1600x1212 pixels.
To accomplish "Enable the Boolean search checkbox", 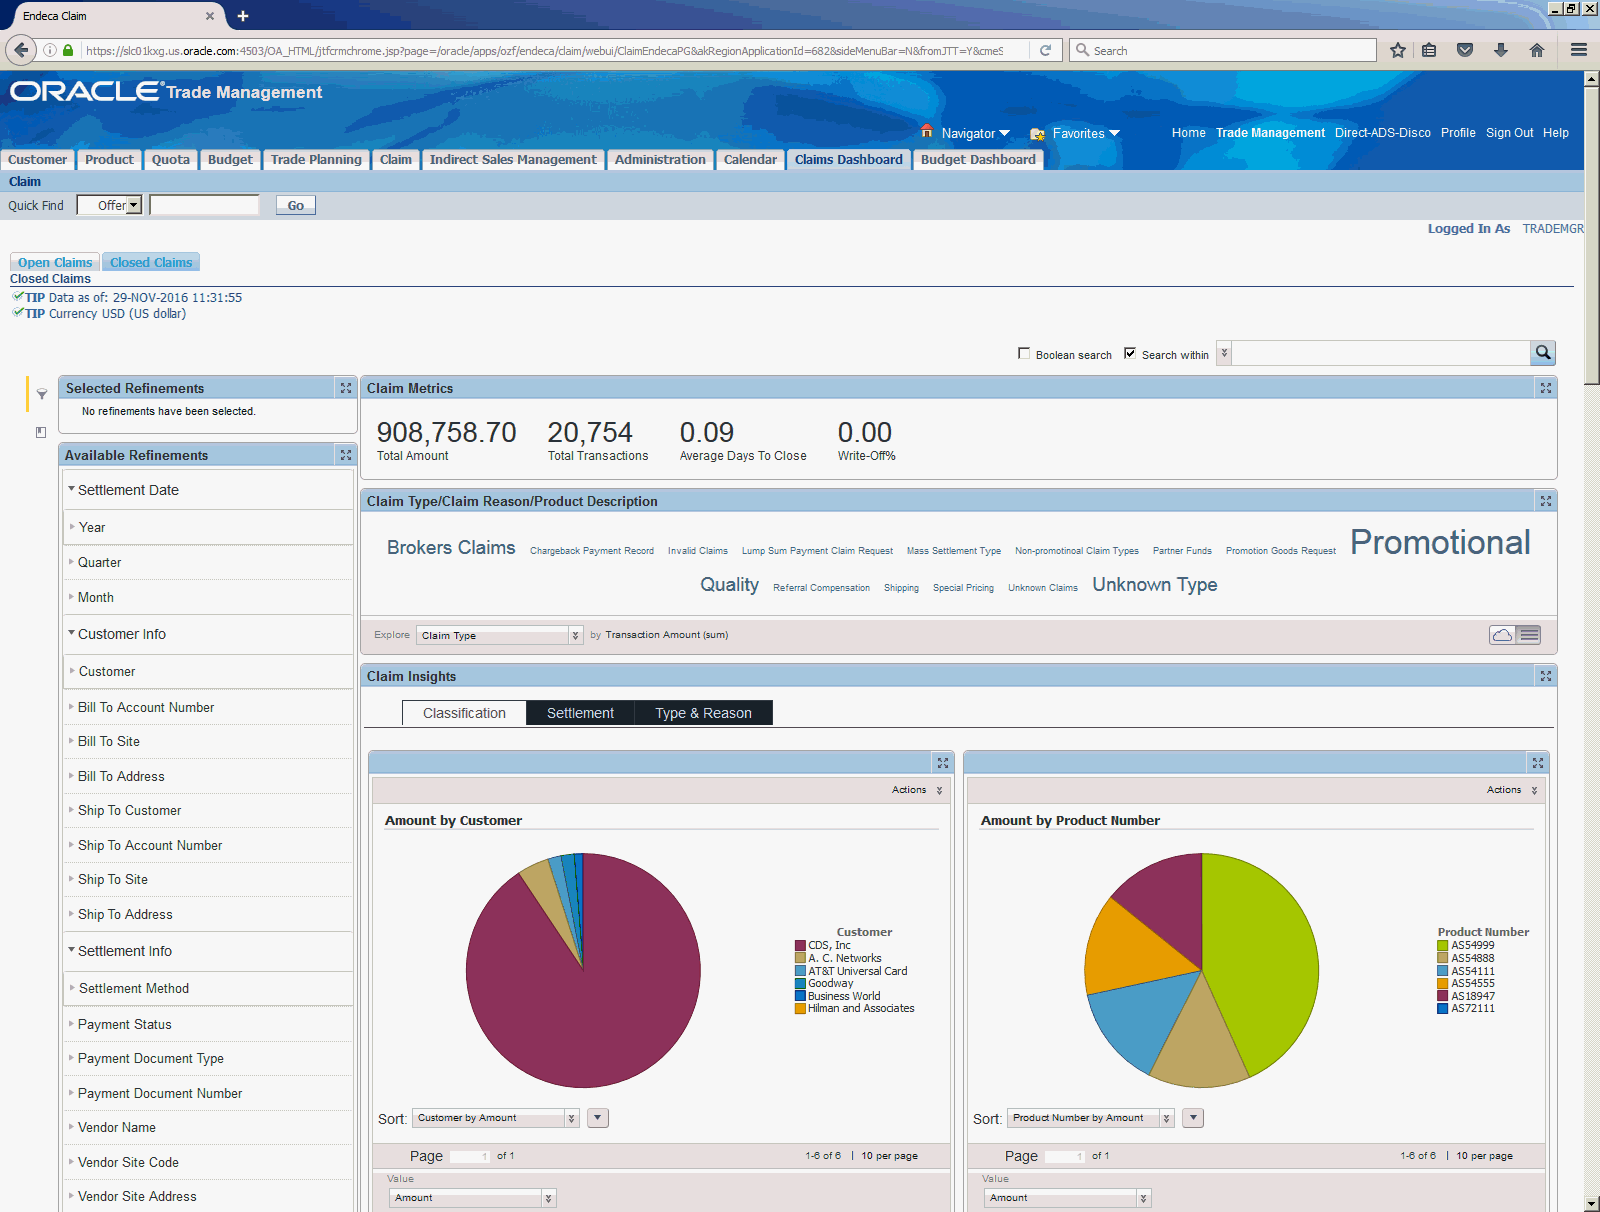I will [x=1024, y=353].
